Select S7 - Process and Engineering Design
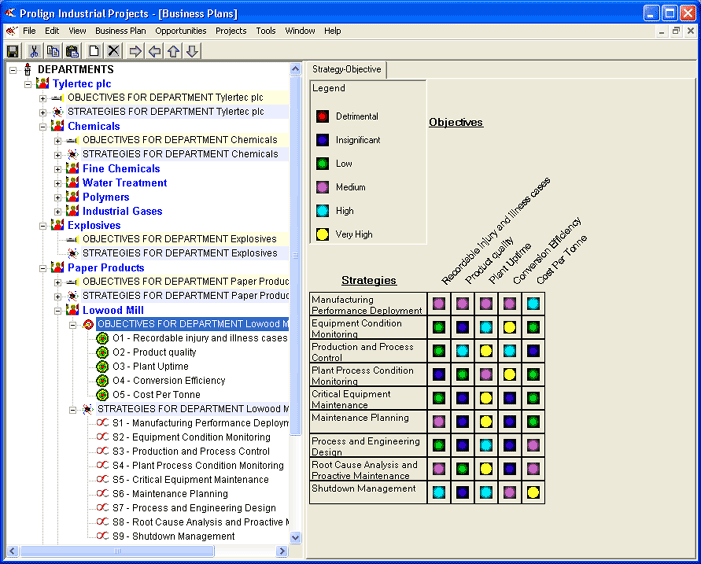 click(x=194, y=508)
